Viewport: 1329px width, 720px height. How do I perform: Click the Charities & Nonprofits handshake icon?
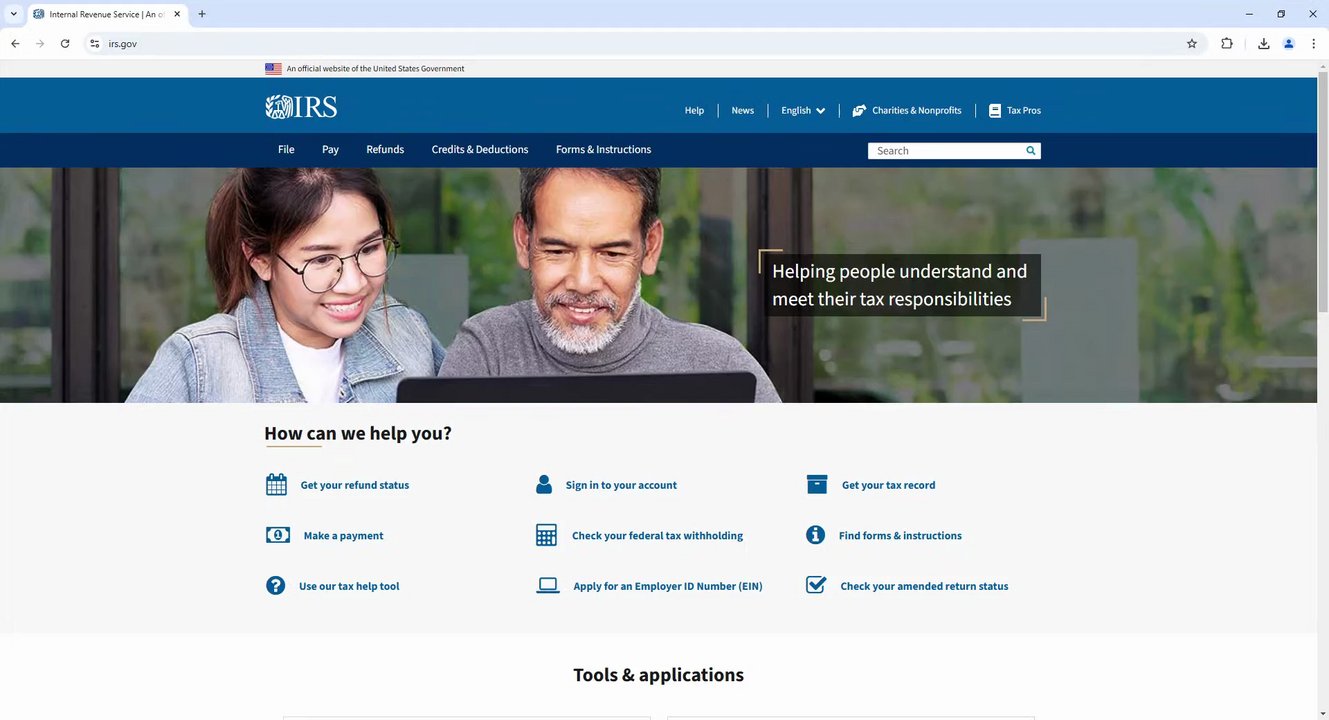pos(859,111)
